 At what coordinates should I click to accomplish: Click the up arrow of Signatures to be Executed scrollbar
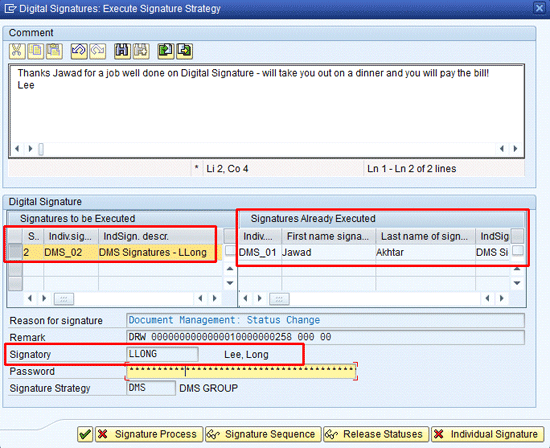[230, 269]
